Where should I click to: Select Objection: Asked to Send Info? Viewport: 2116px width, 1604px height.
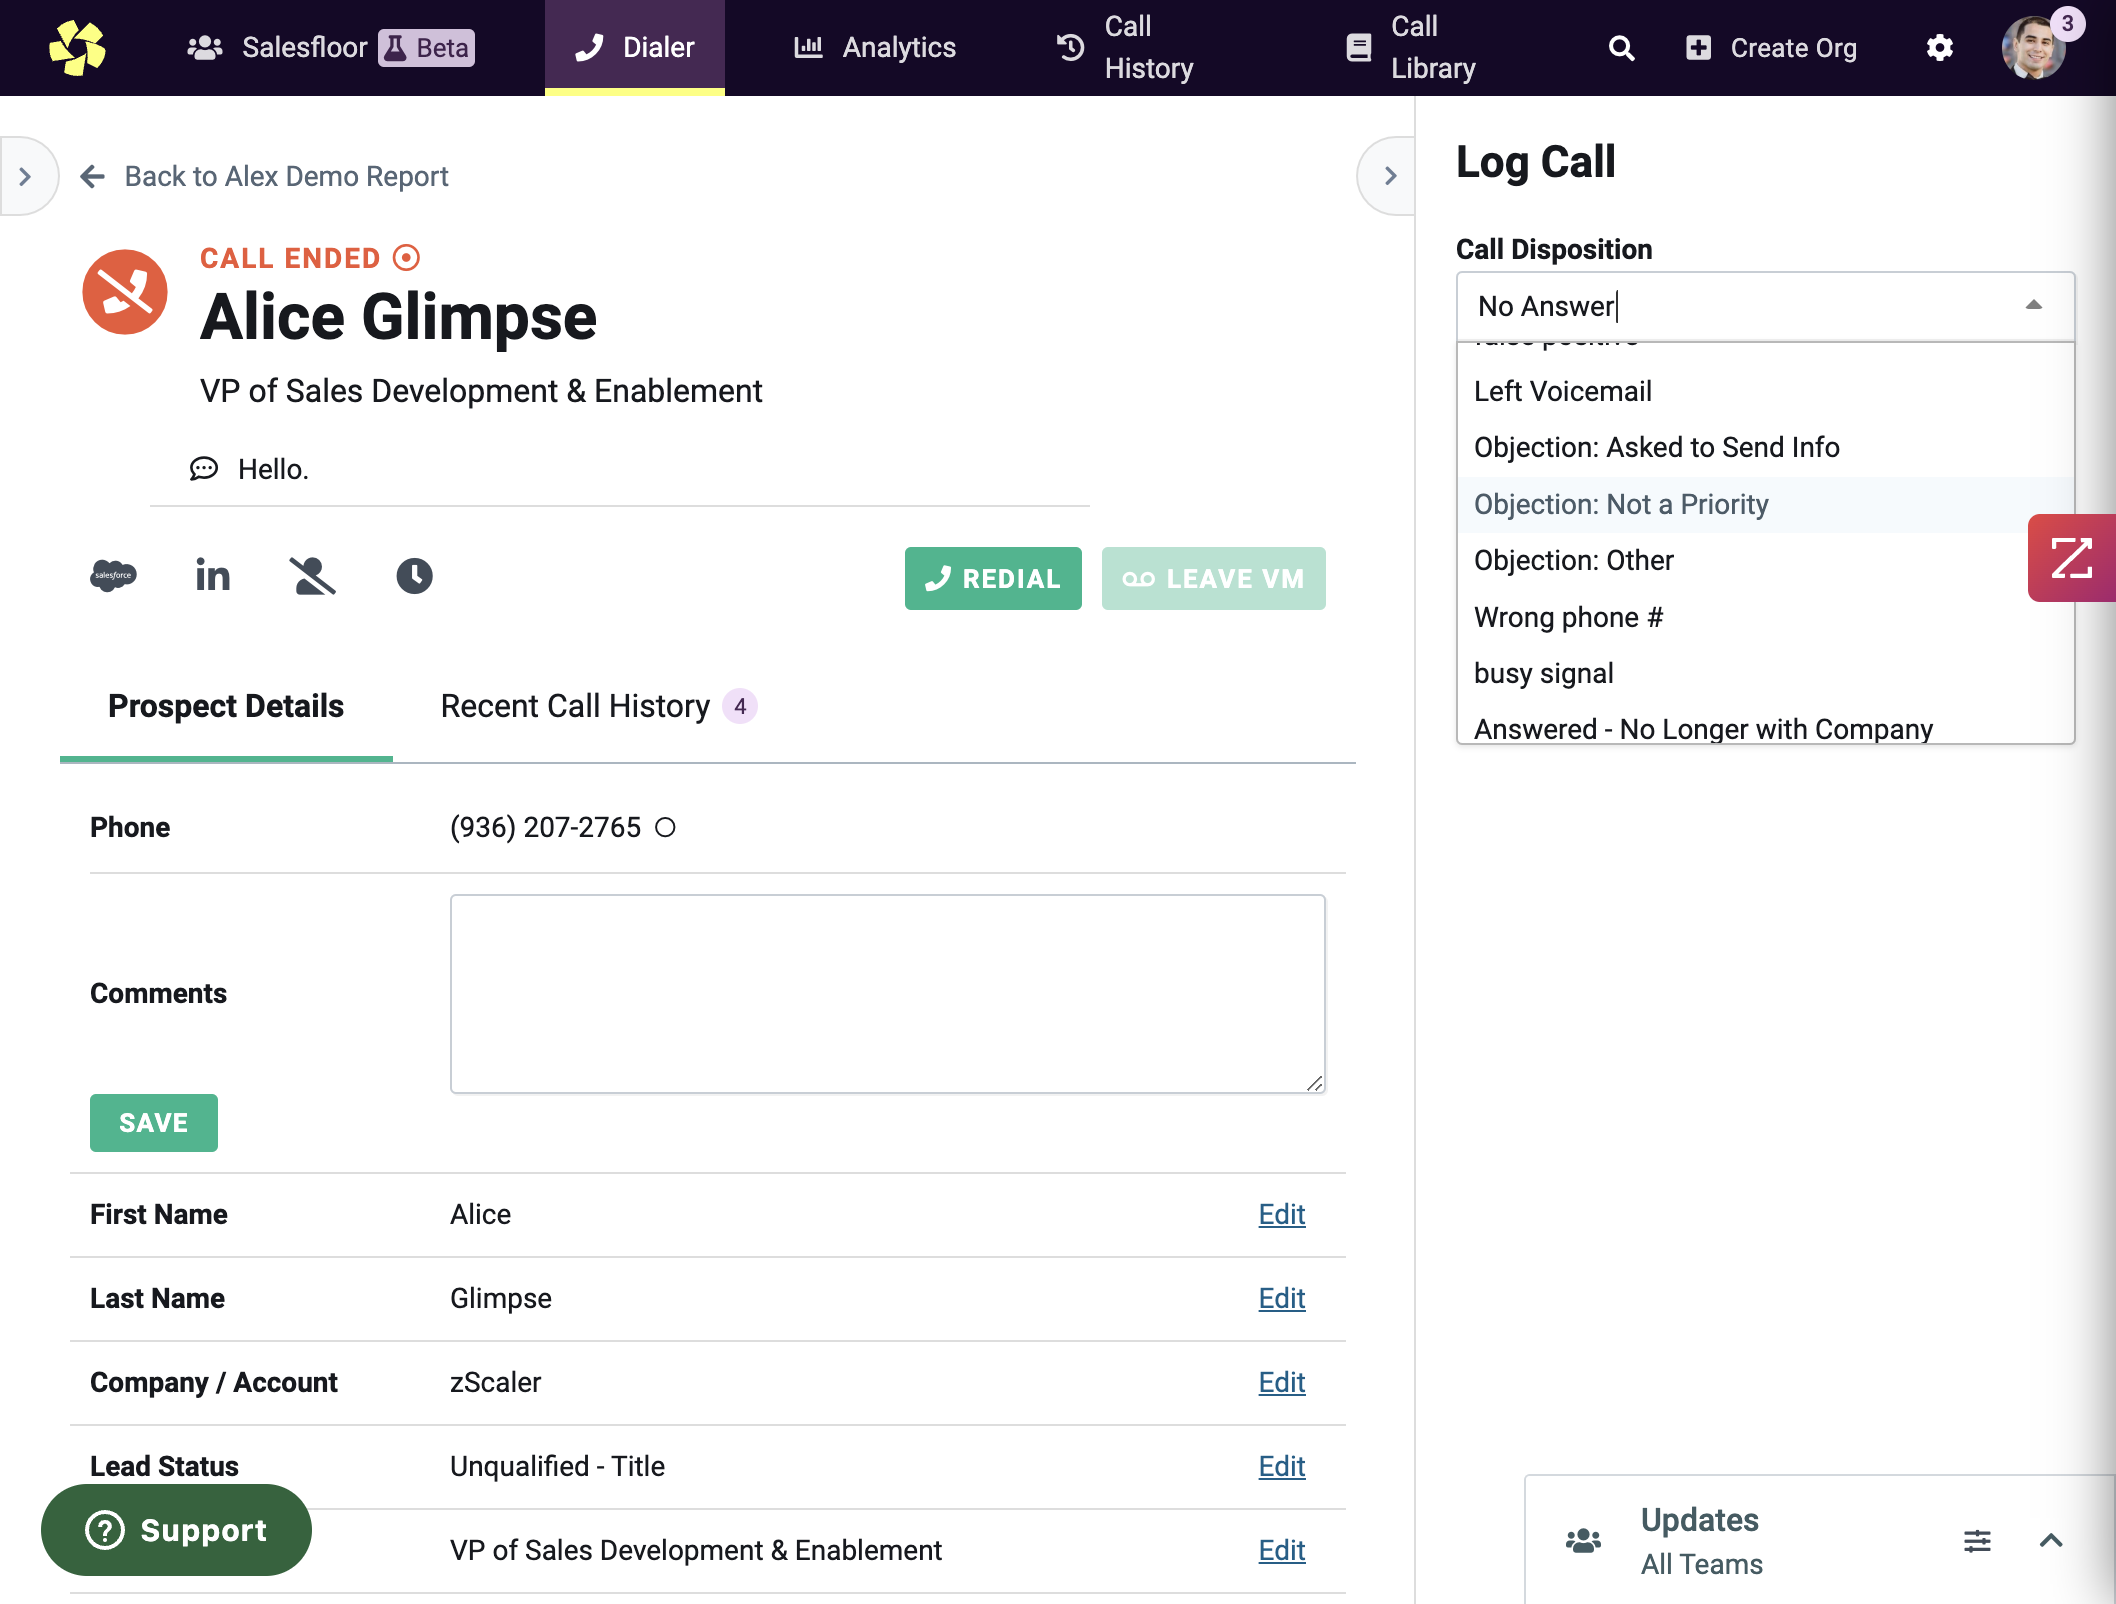(x=1766, y=447)
